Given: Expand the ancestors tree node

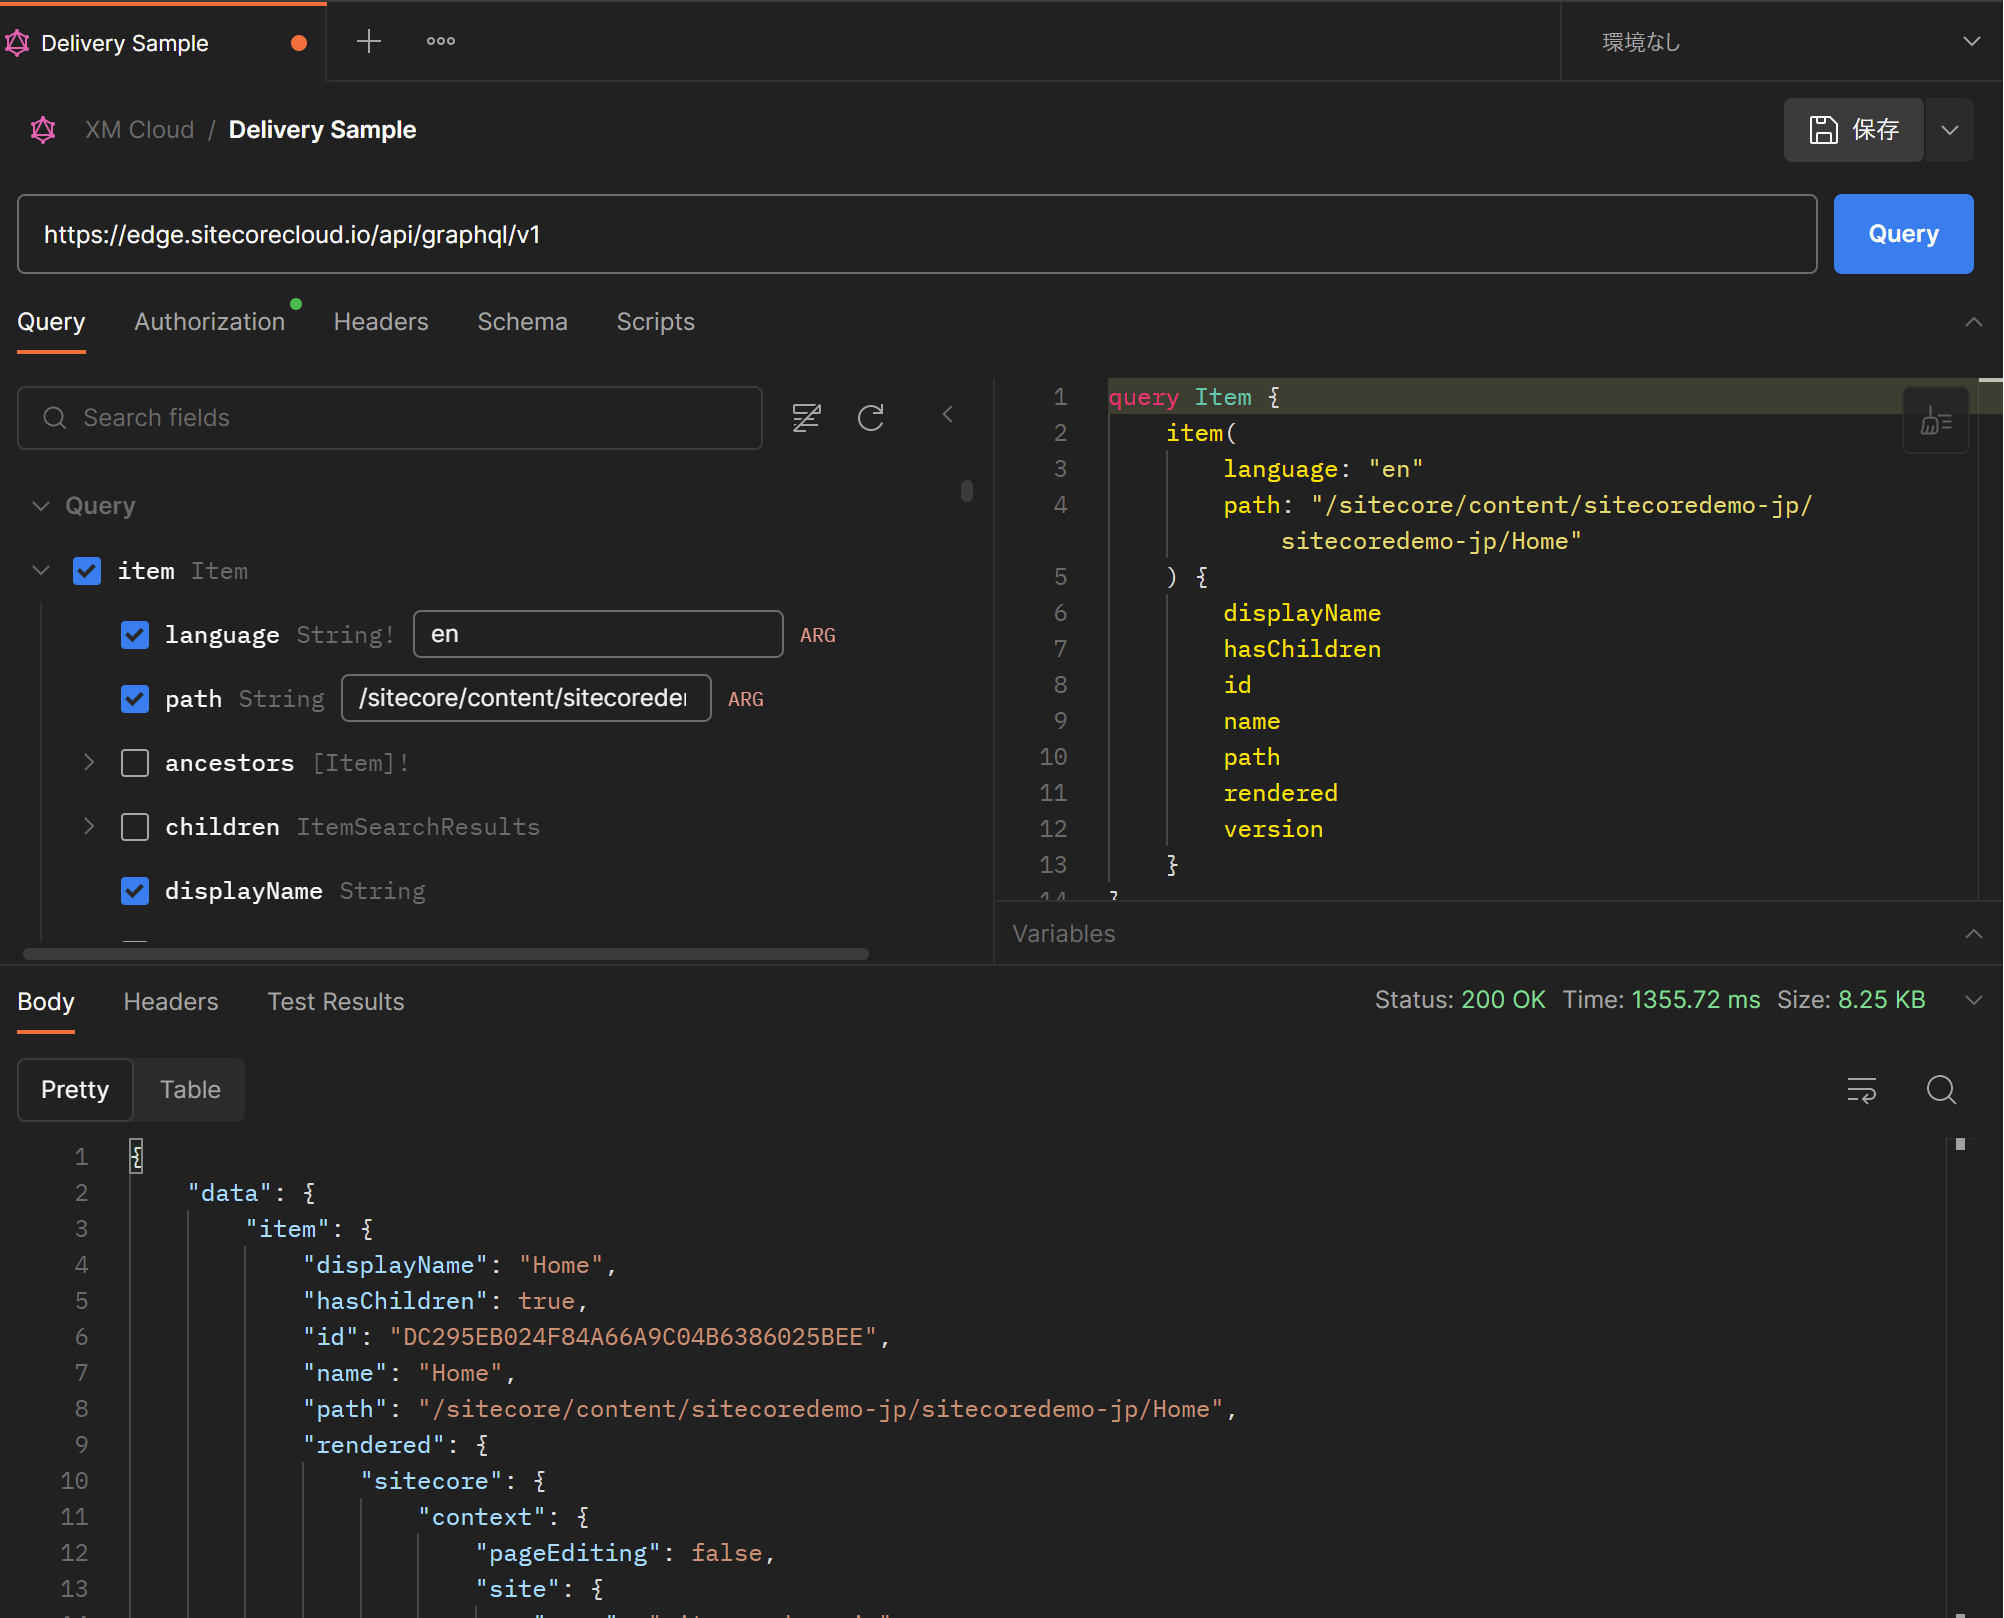Looking at the screenshot, I should click(89, 762).
